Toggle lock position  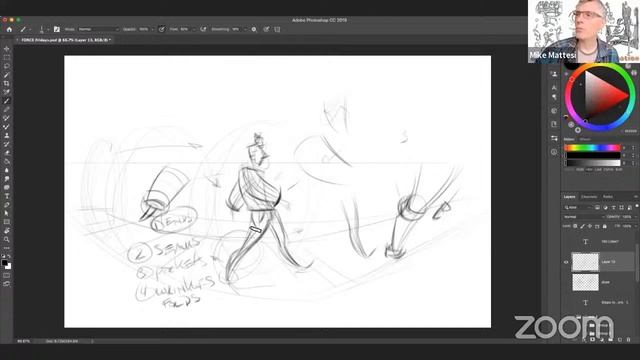tap(590, 226)
